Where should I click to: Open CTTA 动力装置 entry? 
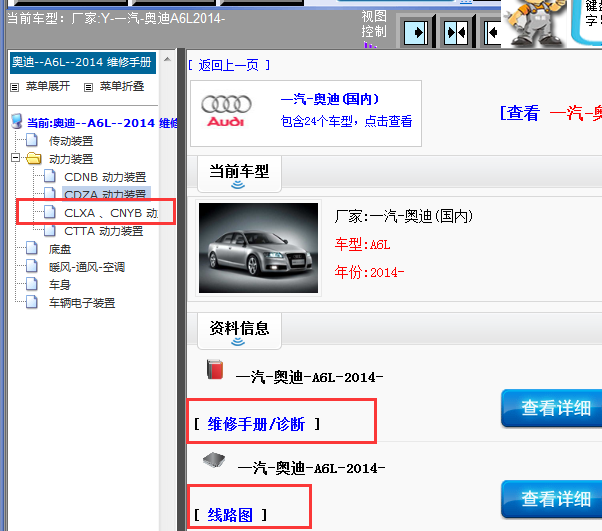[104, 231]
